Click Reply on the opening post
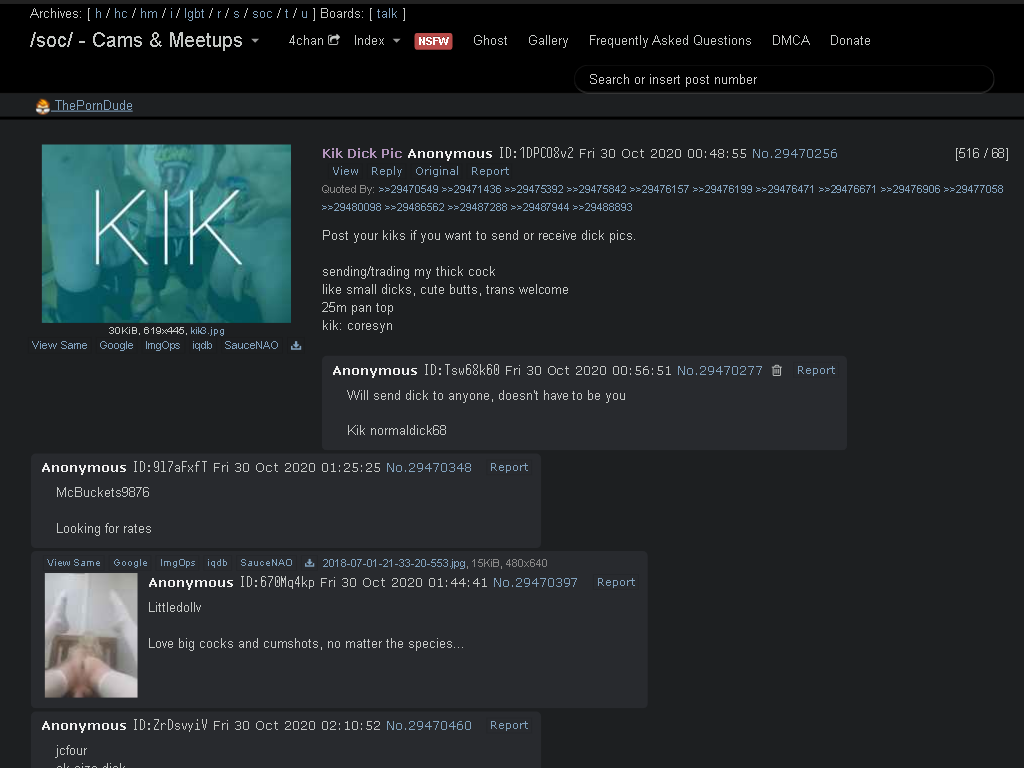 387,171
